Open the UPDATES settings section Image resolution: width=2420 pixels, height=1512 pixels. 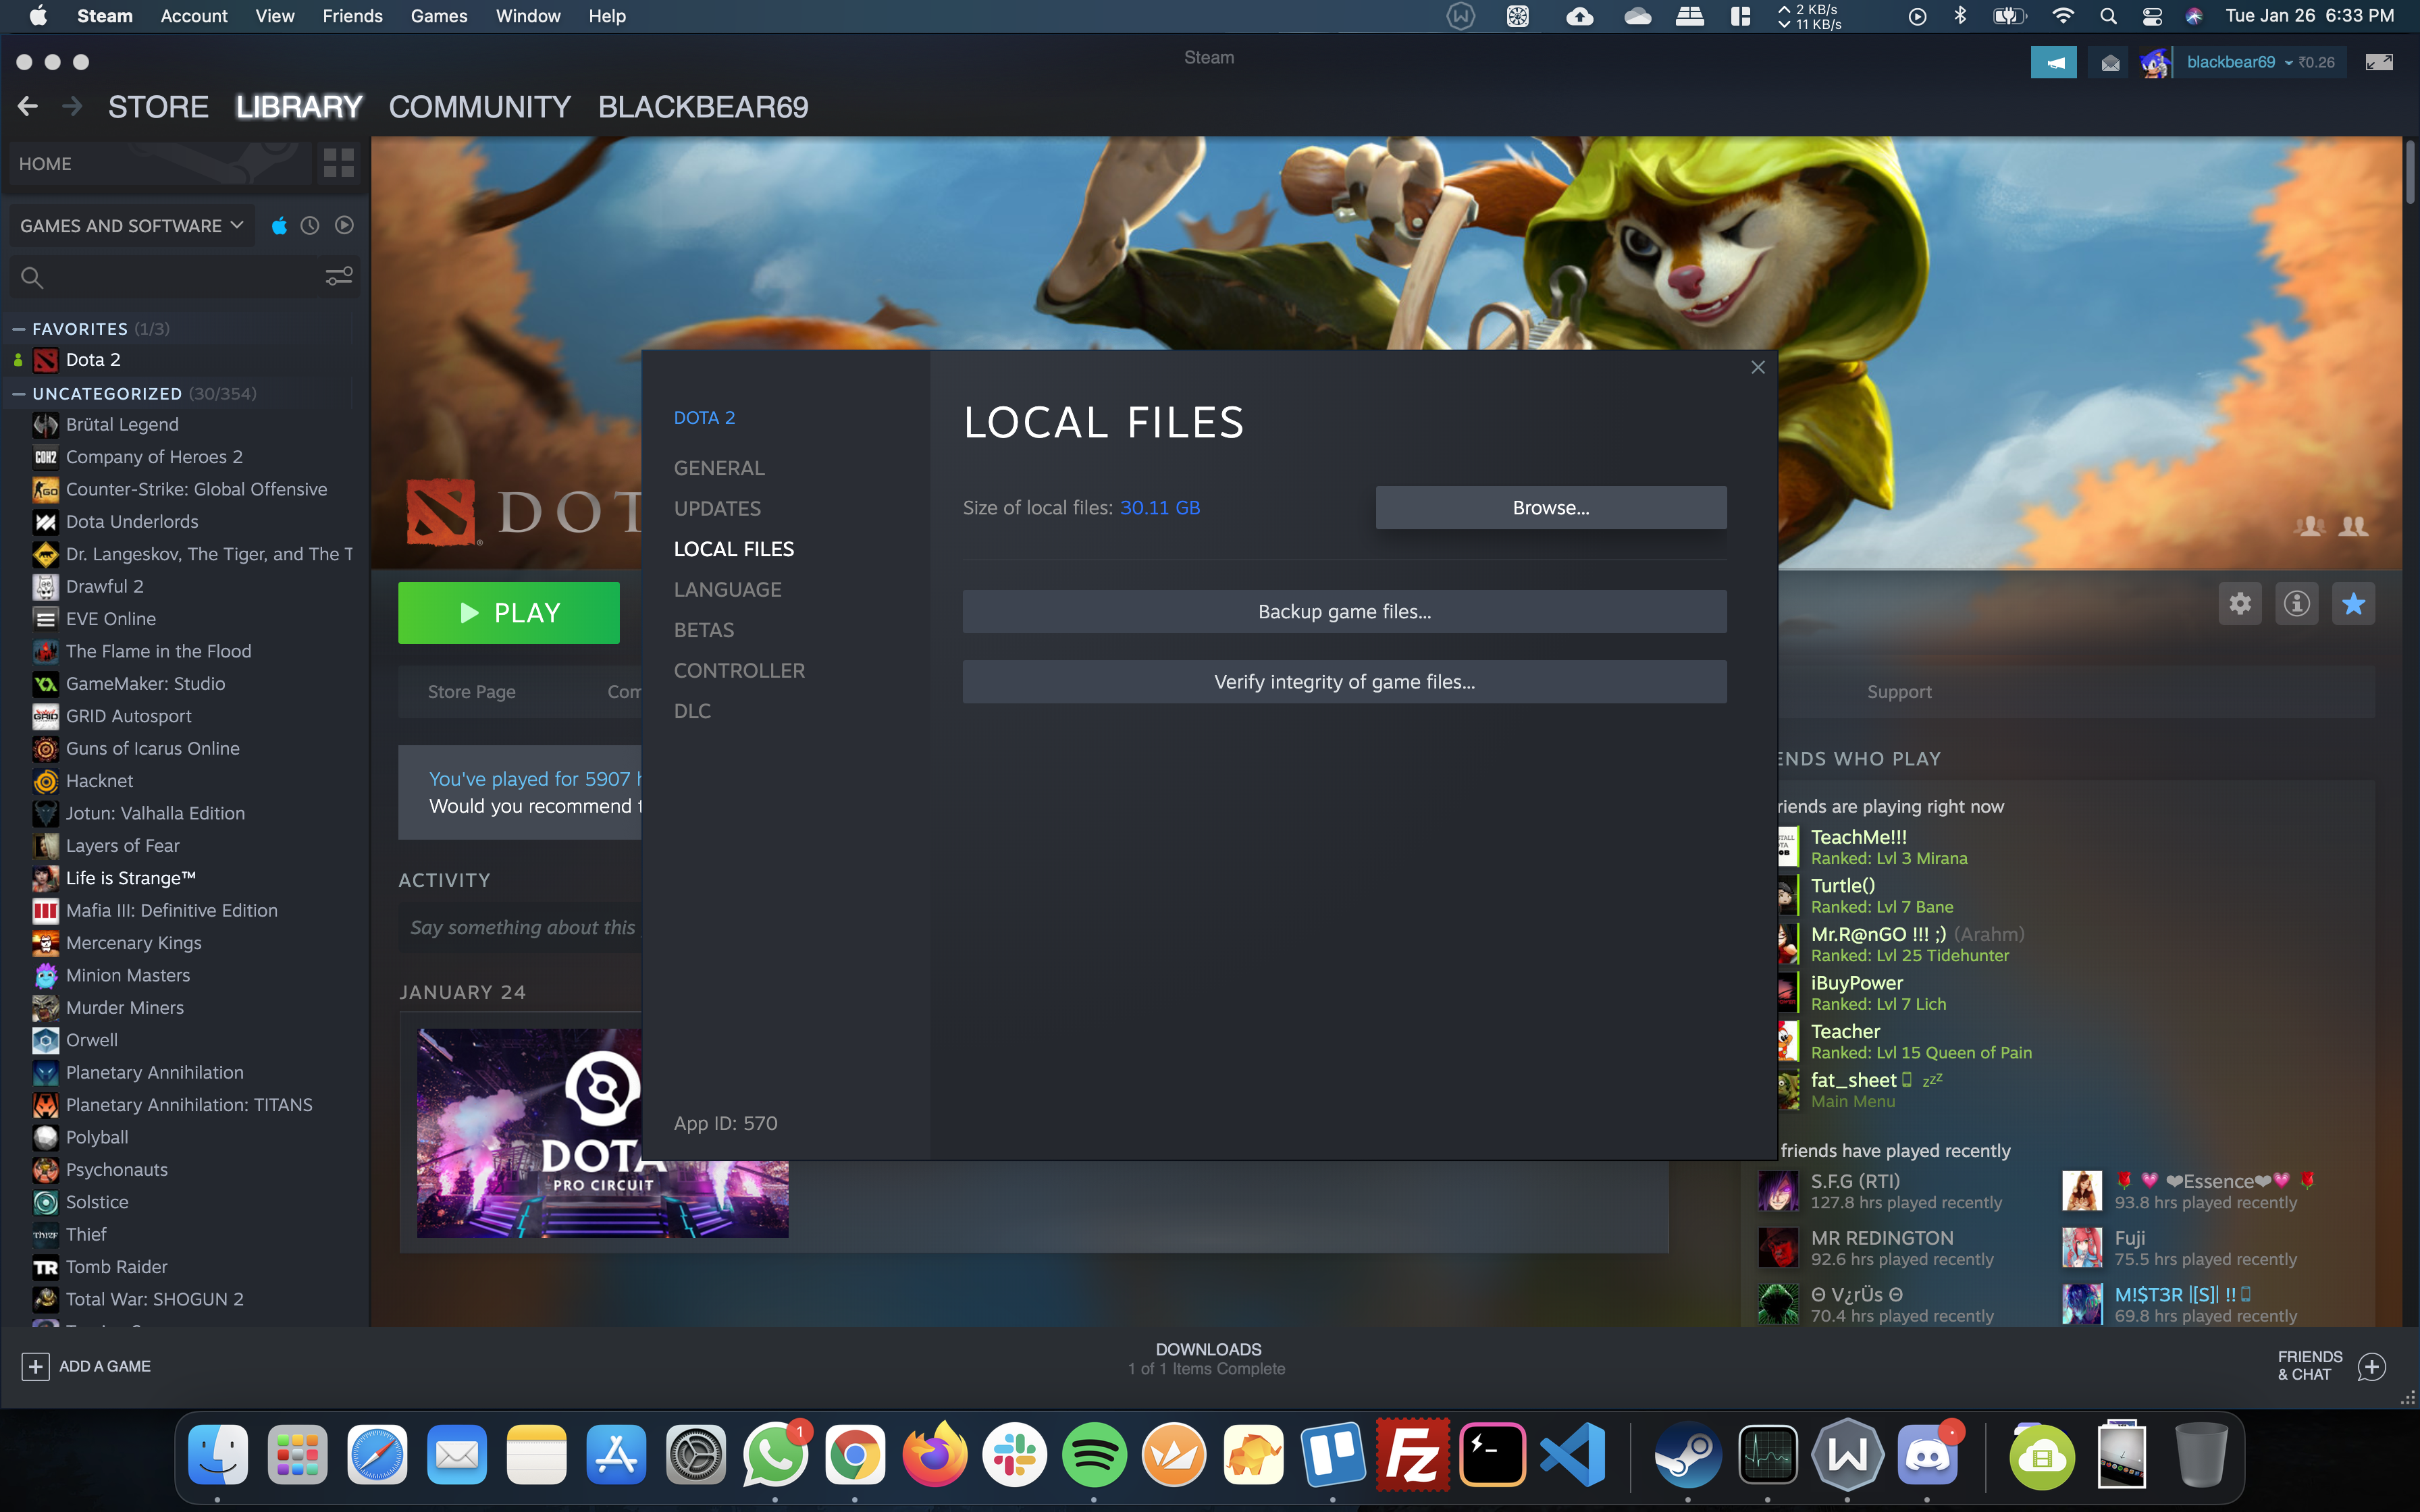pyautogui.click(x=714, y=507)
